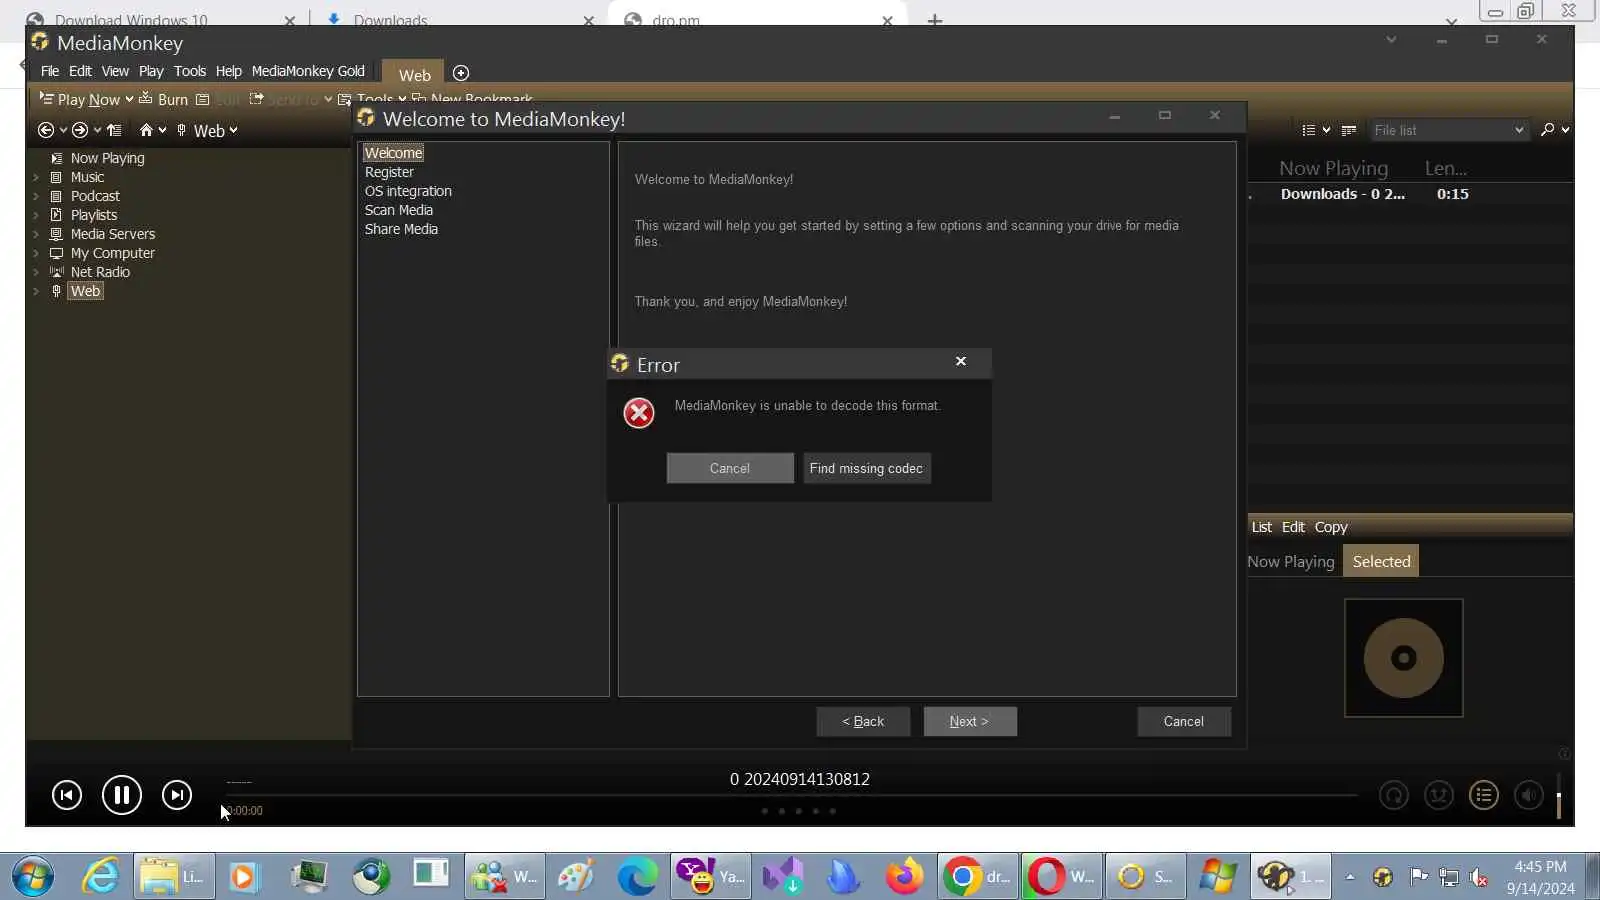Viewport: 1600px width, 900px height.
Task: Cancel the decode error dialog
Action: coord(730,468)
